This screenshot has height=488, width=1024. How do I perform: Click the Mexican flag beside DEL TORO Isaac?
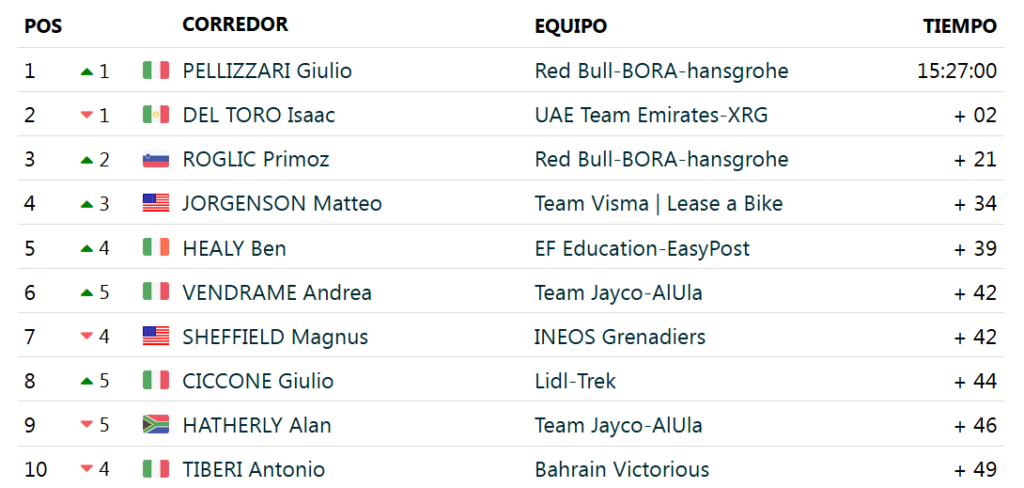[155, 115]
